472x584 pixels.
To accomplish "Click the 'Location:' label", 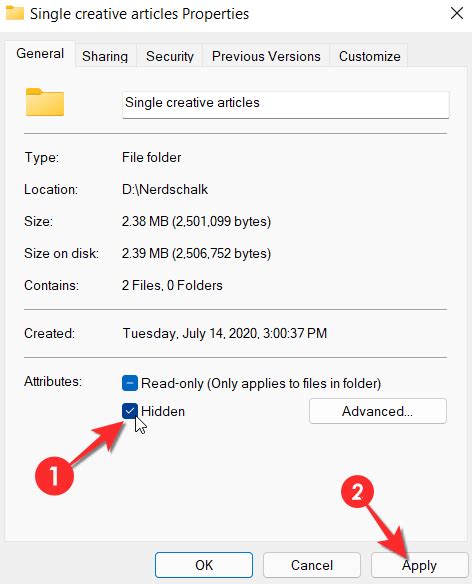I will coord(51,190).
